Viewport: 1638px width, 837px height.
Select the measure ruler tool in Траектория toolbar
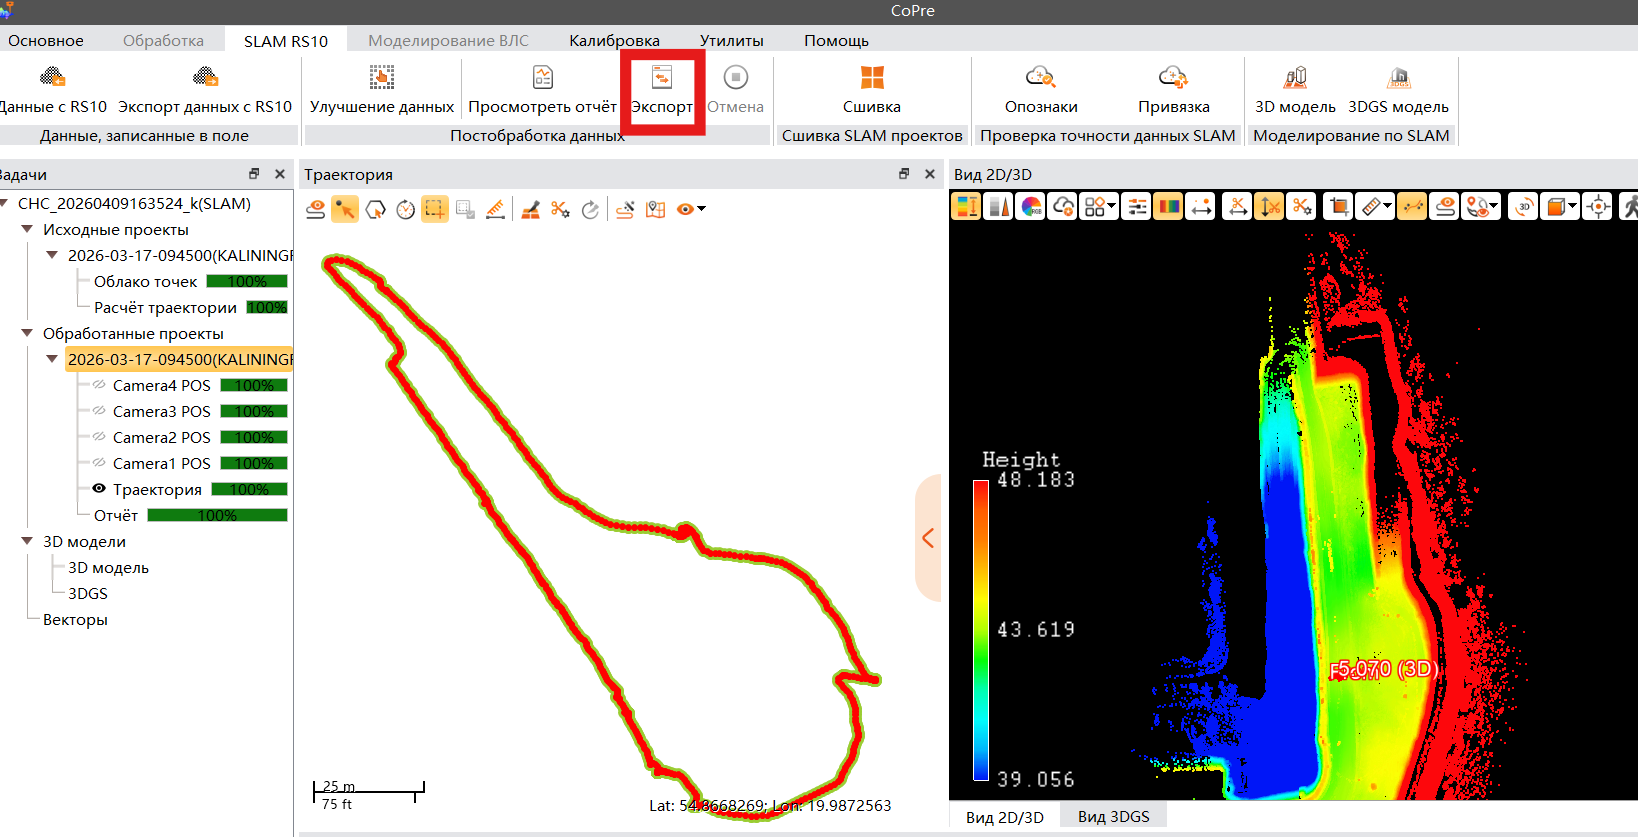click(495, 209)
